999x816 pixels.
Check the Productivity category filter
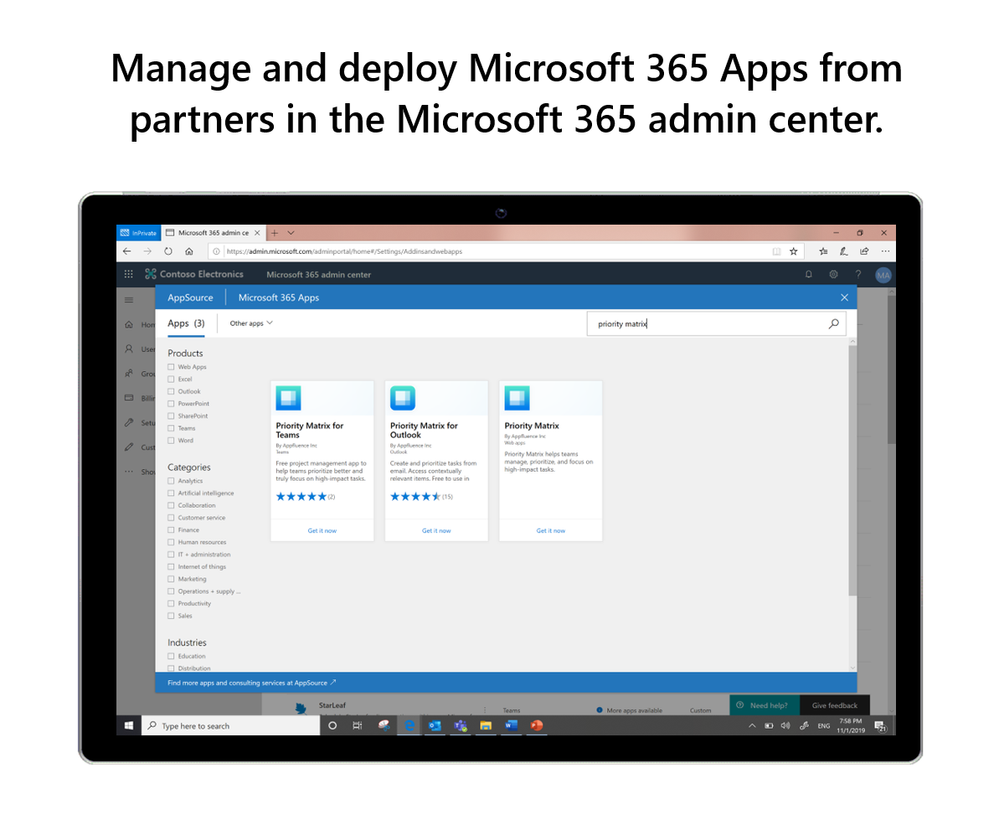(x=171, y=603)
